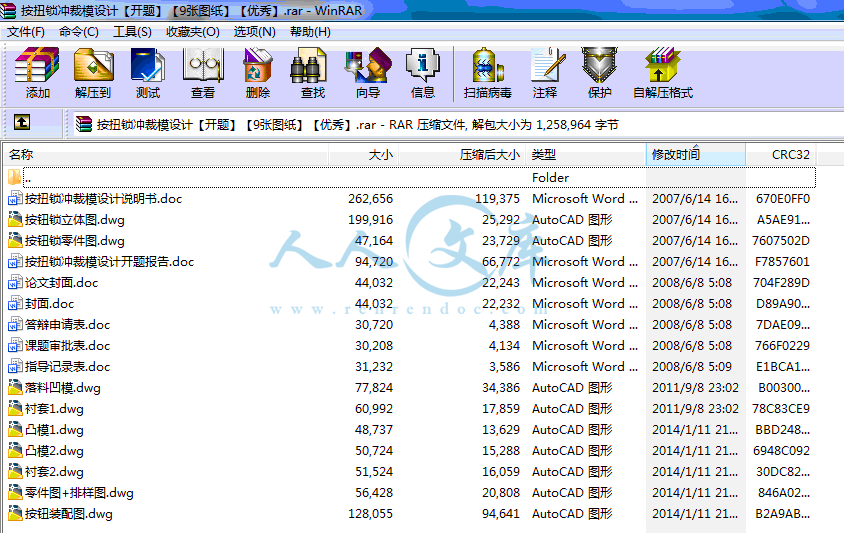Click the parent folder '..' icon

point(15,177)
